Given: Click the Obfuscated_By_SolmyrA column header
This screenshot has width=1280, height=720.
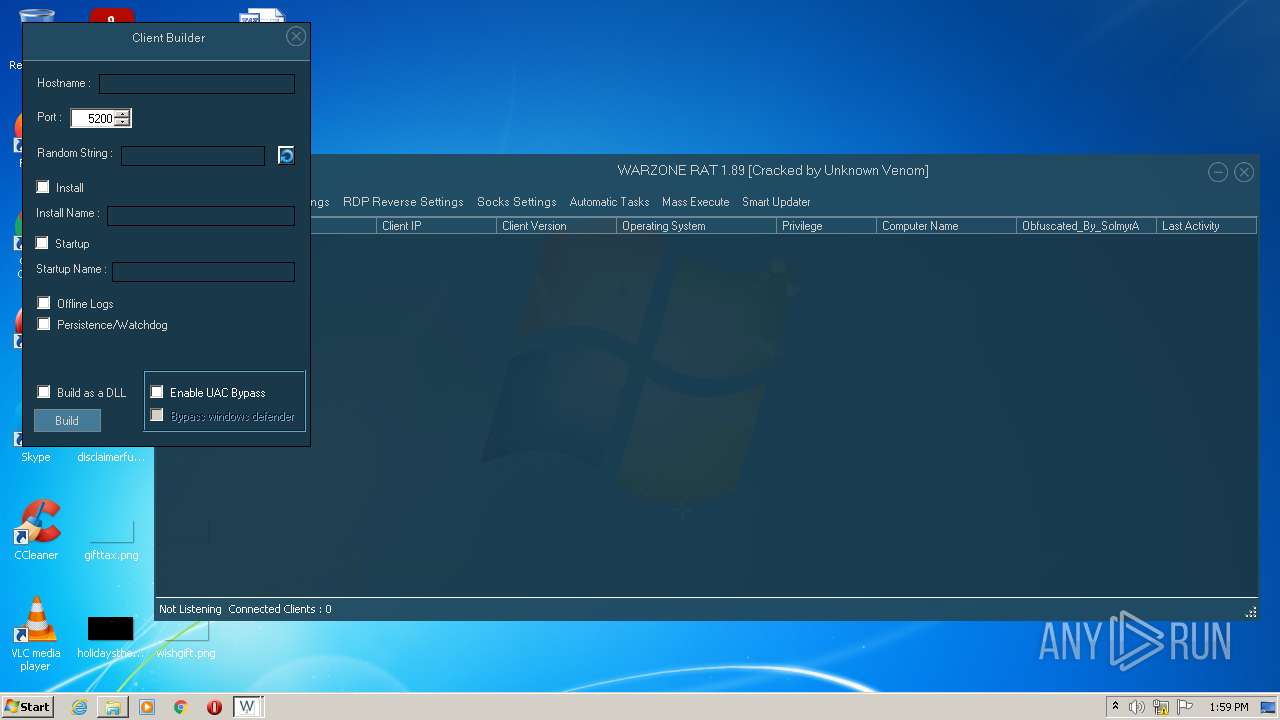Looking at the screenshot, I should 1086,226.
